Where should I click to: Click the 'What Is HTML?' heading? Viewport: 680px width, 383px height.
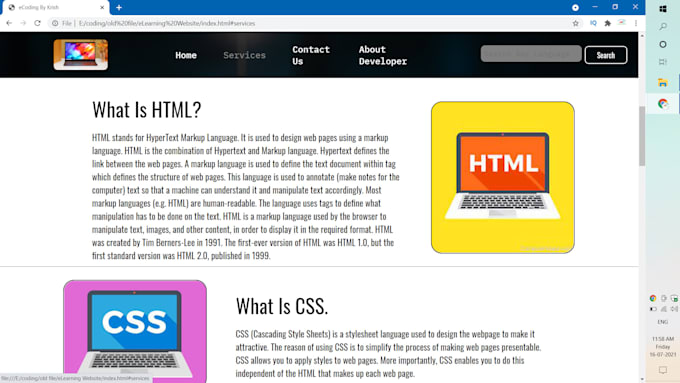pos(147,110)
